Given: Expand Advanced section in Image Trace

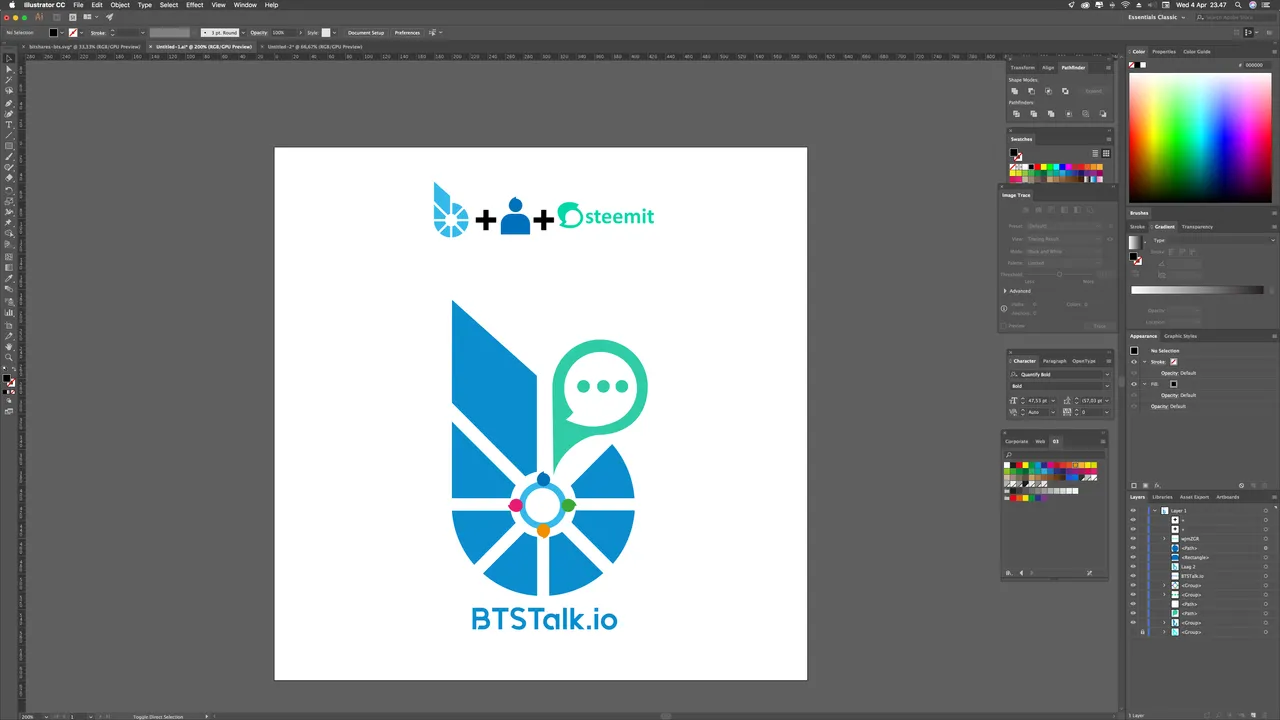Looking at the screenshot, I should click(1005, 291).
